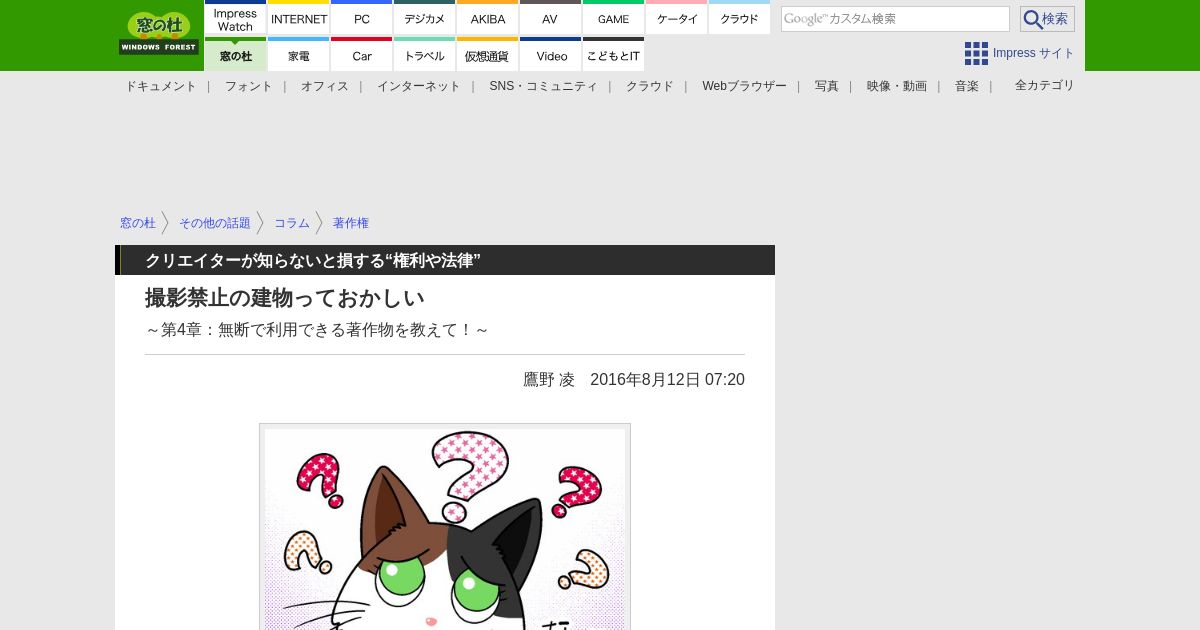
Task: Open the INTERNET Watch tab
Action: [299, 18]
